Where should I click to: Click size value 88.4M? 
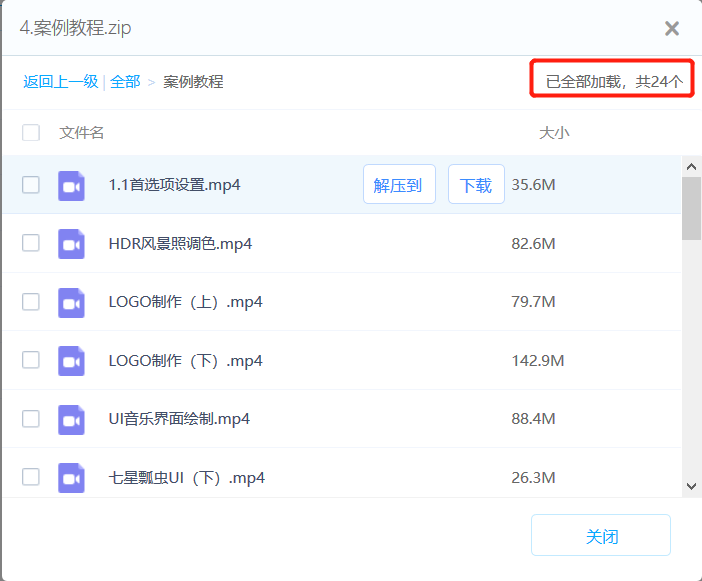pos(533,419)
